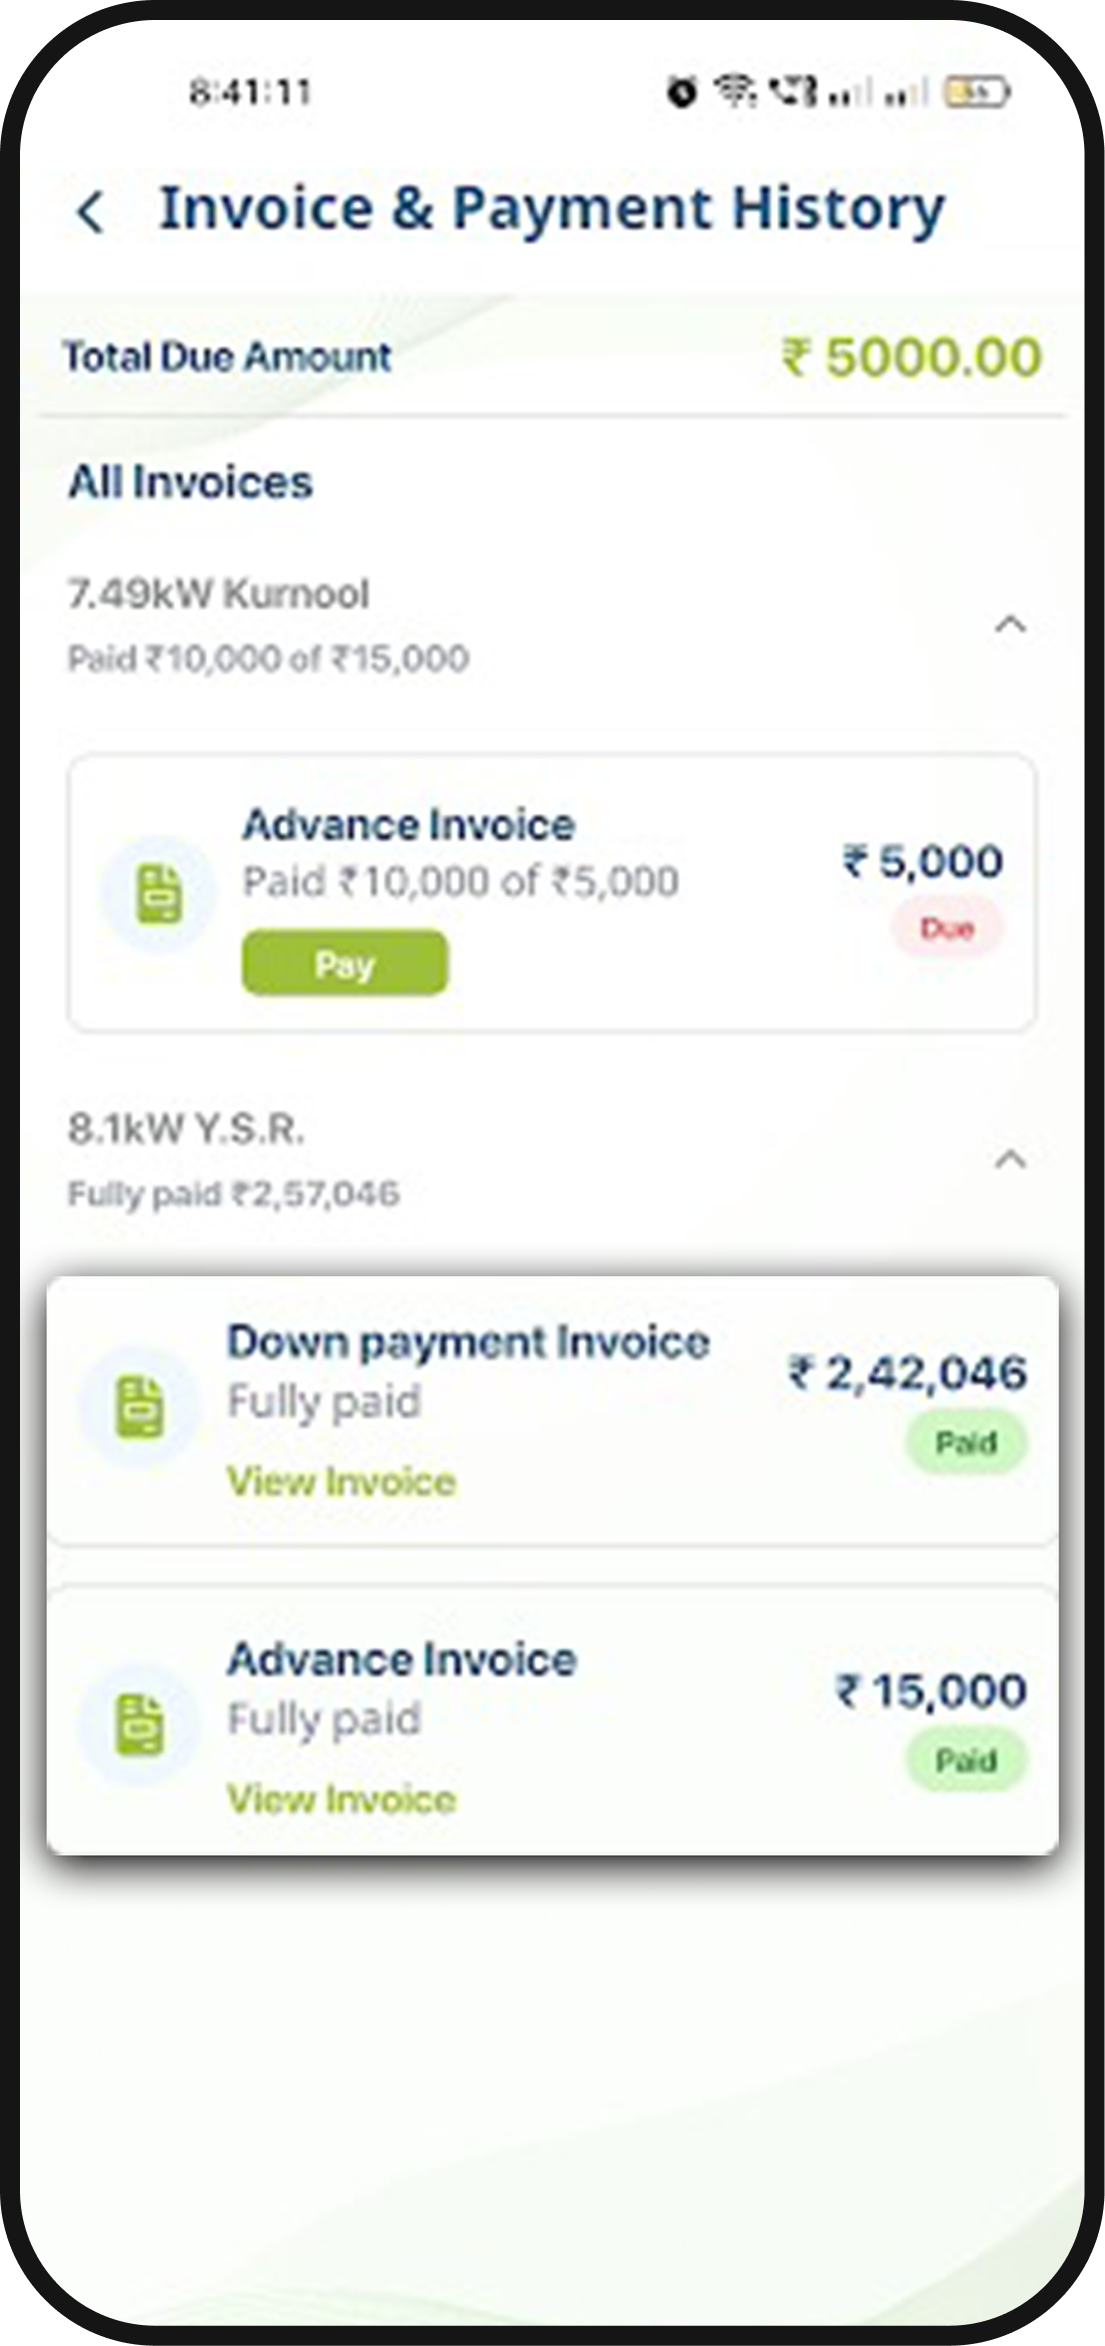Click the red Due status badge

(x=947, y=929)
